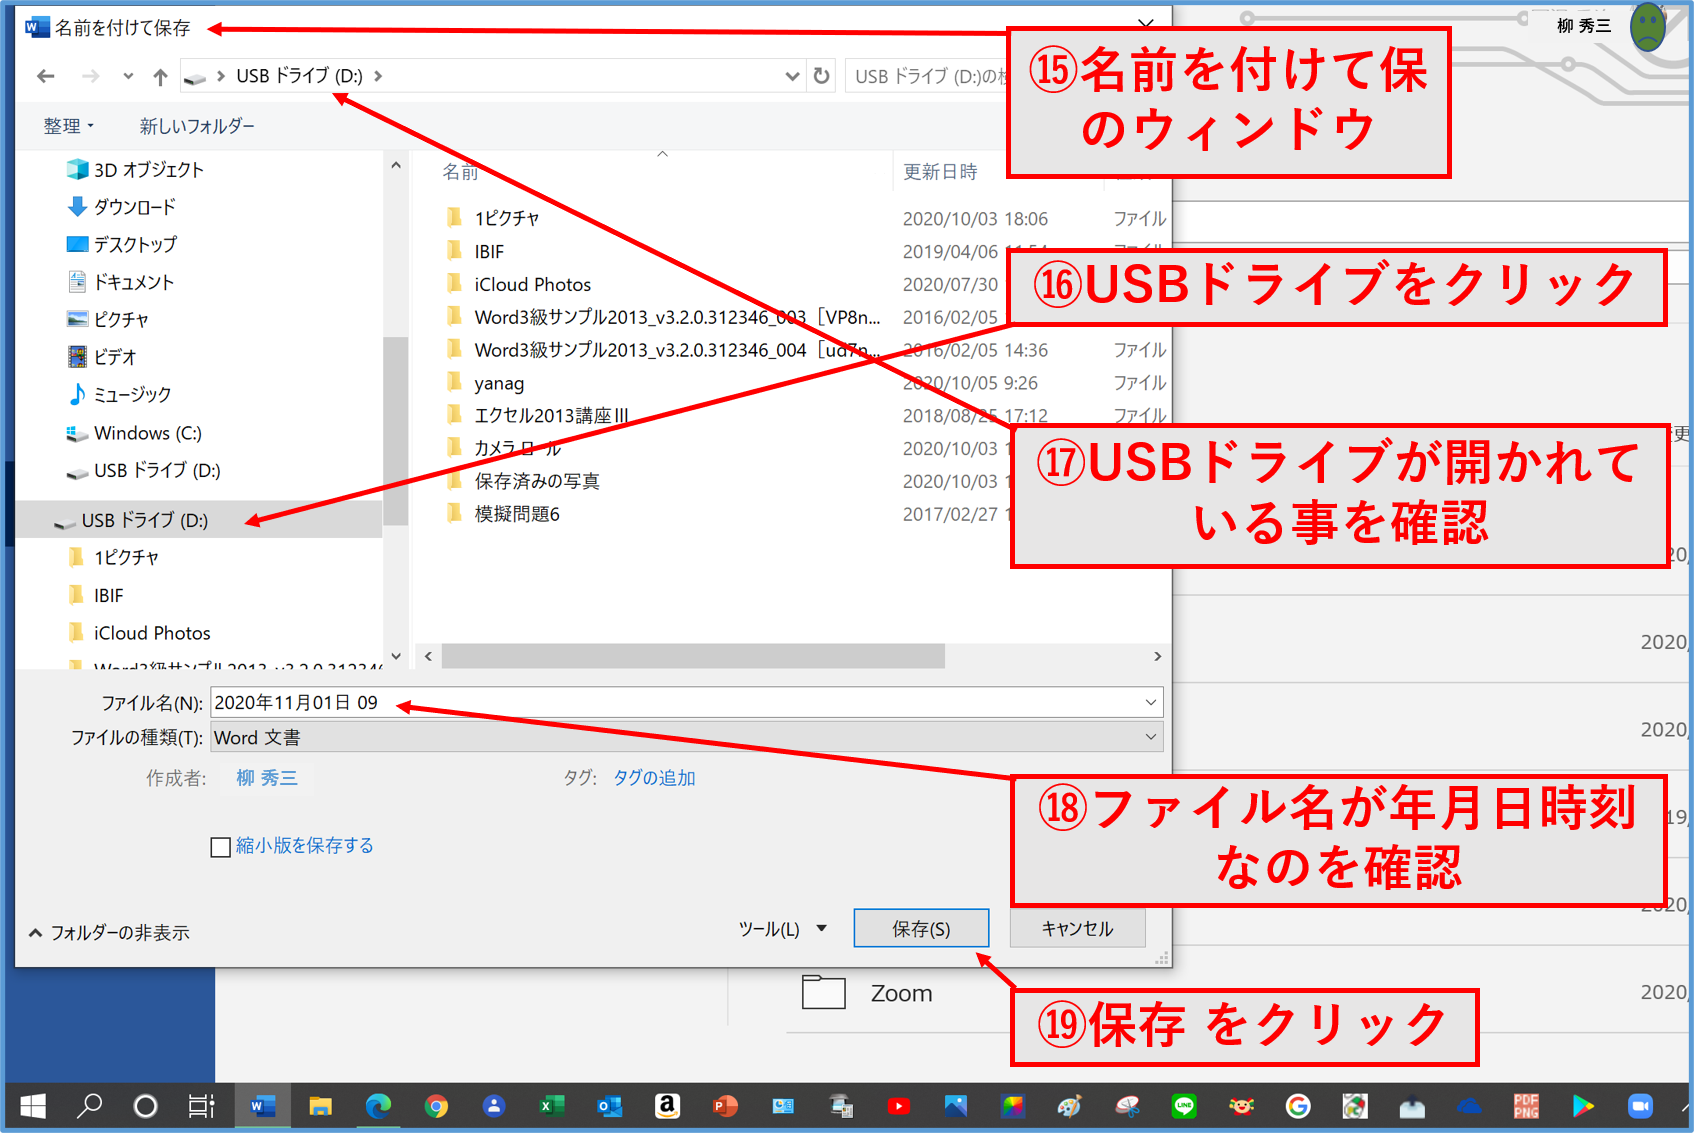The image size is (1694, 1133).
Task: Click the refresh button next to the address bar
Action: (x=821, y=76)
